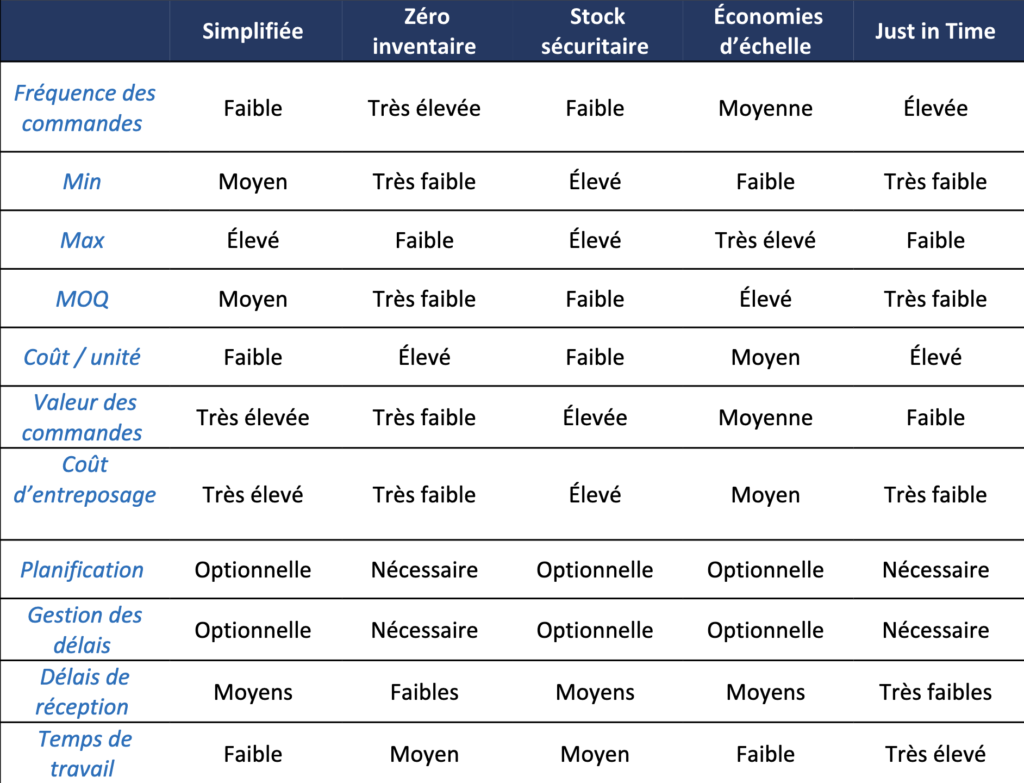Viewport: 1024px width, 783px height.
Task: Select the Valeur des commandes row label
Action: click(83, 417)
